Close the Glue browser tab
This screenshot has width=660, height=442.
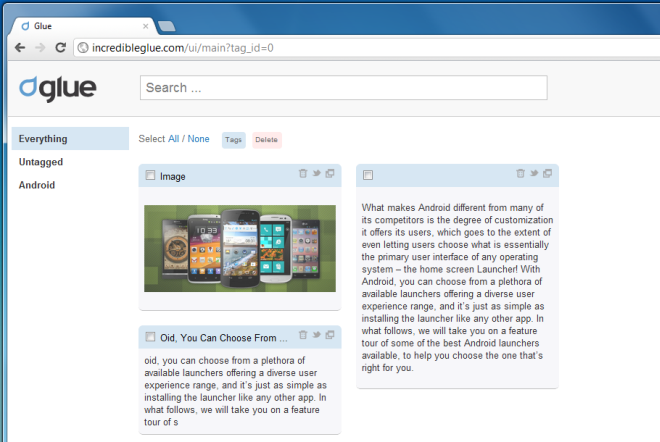(x=145, y=26)
